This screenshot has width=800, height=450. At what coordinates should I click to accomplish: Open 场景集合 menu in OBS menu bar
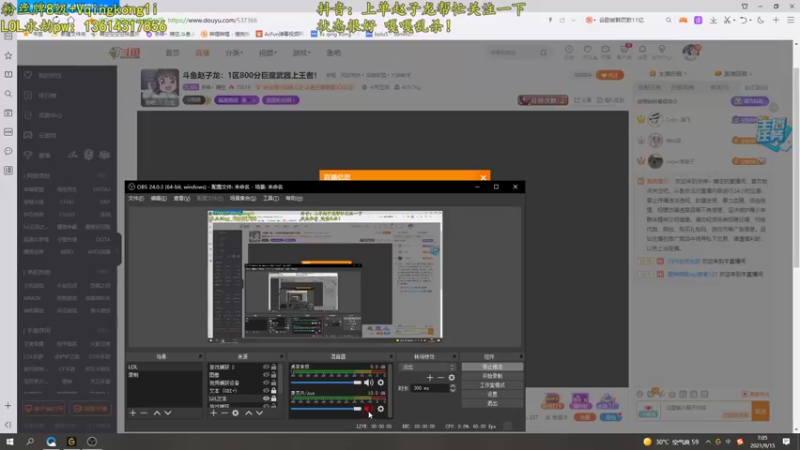[x=243, y=198]
